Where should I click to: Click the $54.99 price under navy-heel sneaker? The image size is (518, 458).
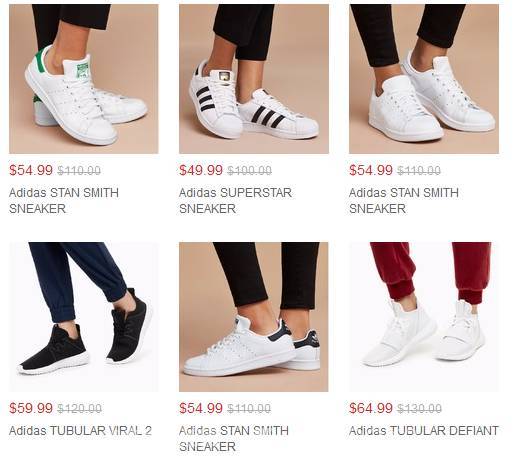pos(201,408)
